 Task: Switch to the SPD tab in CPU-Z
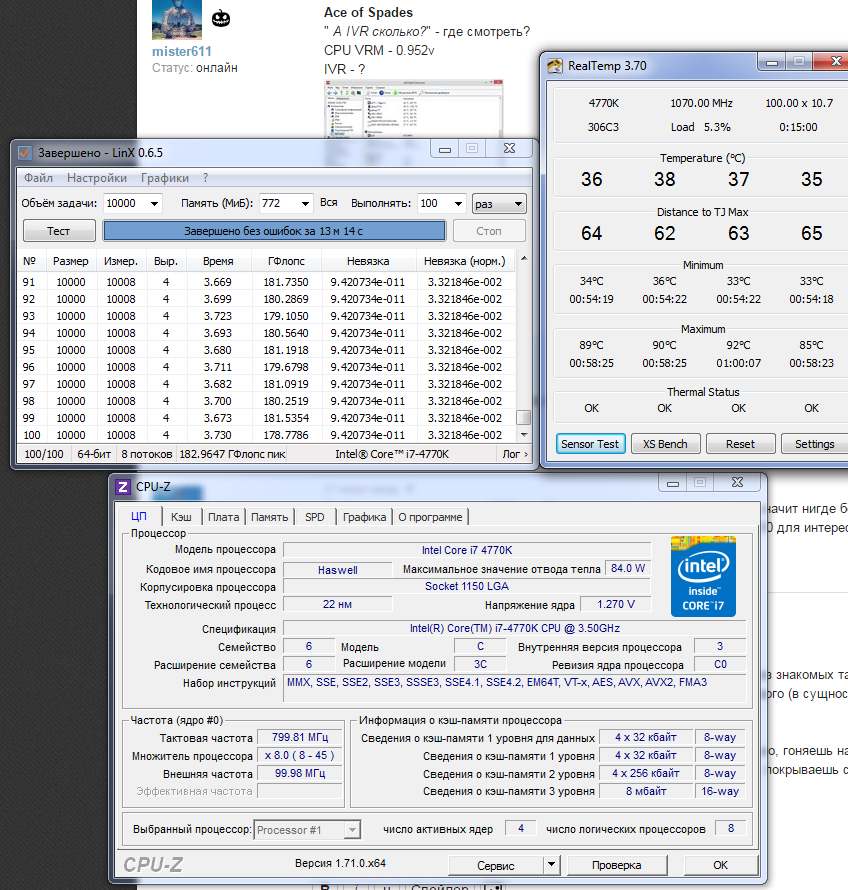pos(315,517)
